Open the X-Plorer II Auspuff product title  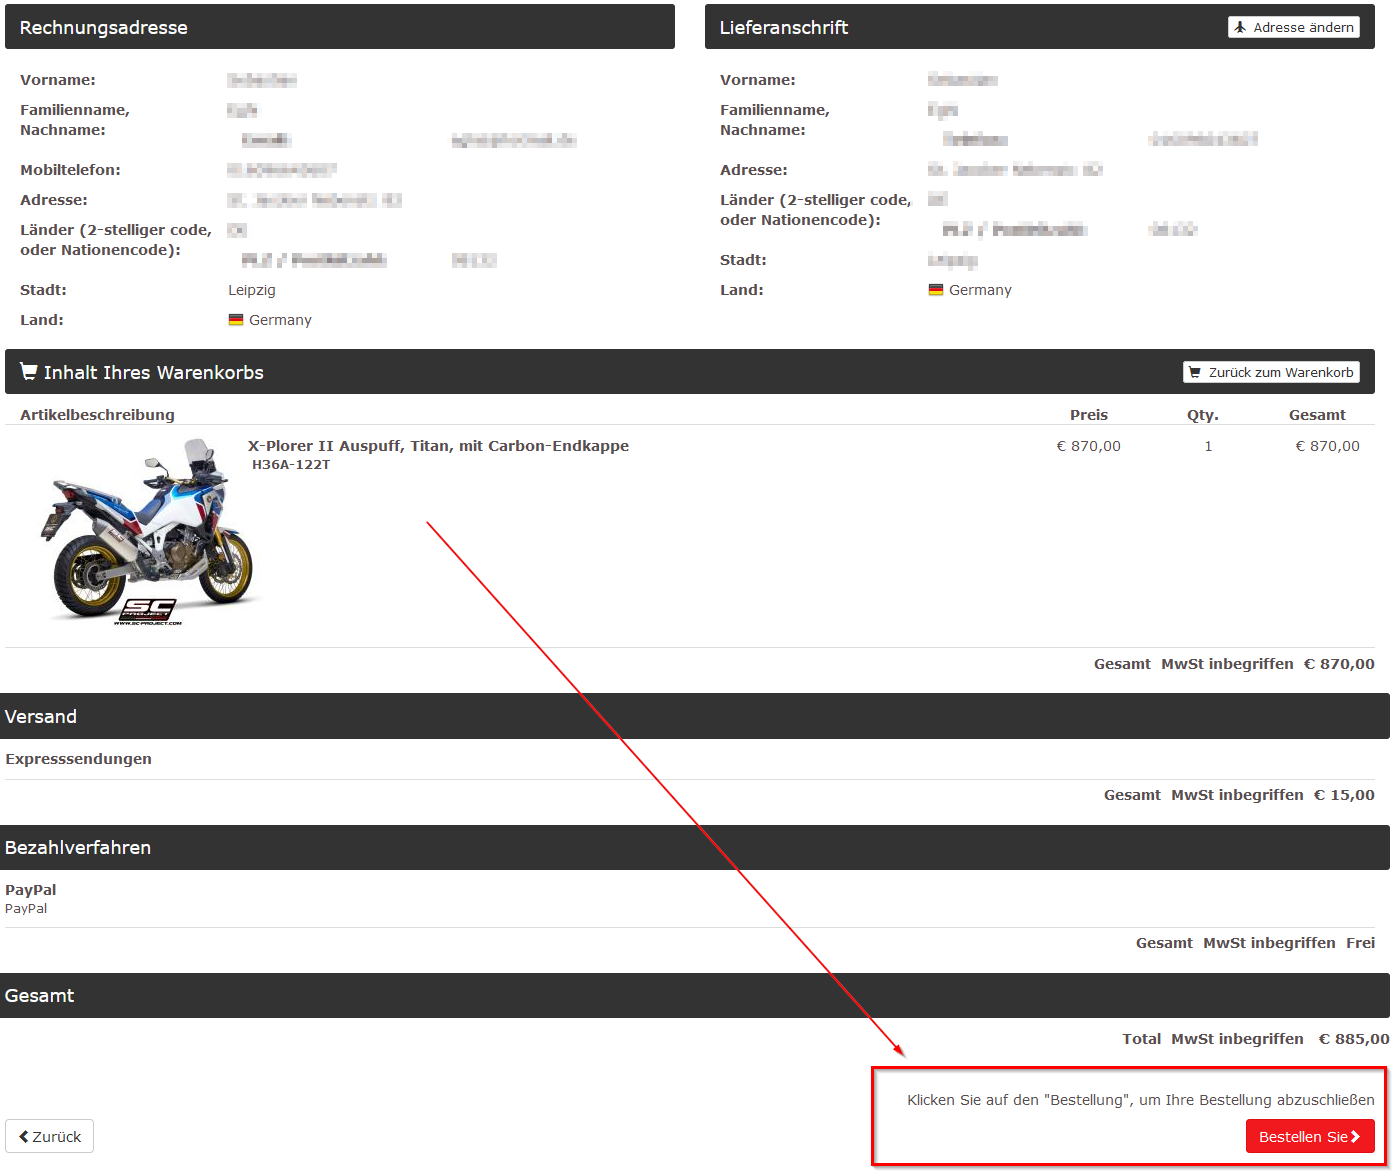(438, 446)
